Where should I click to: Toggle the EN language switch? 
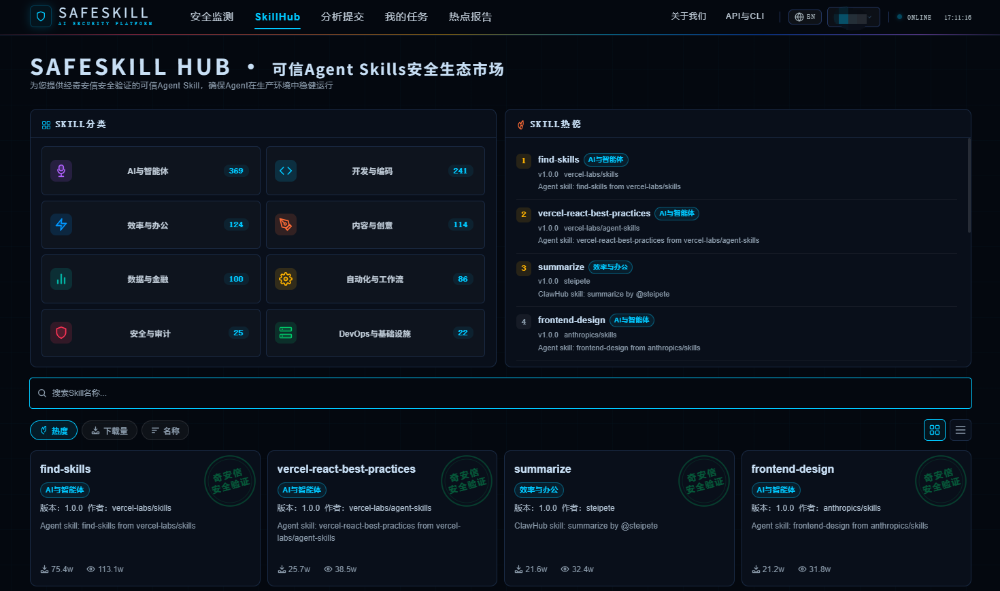pyautogui.click(x=806, y=16)
